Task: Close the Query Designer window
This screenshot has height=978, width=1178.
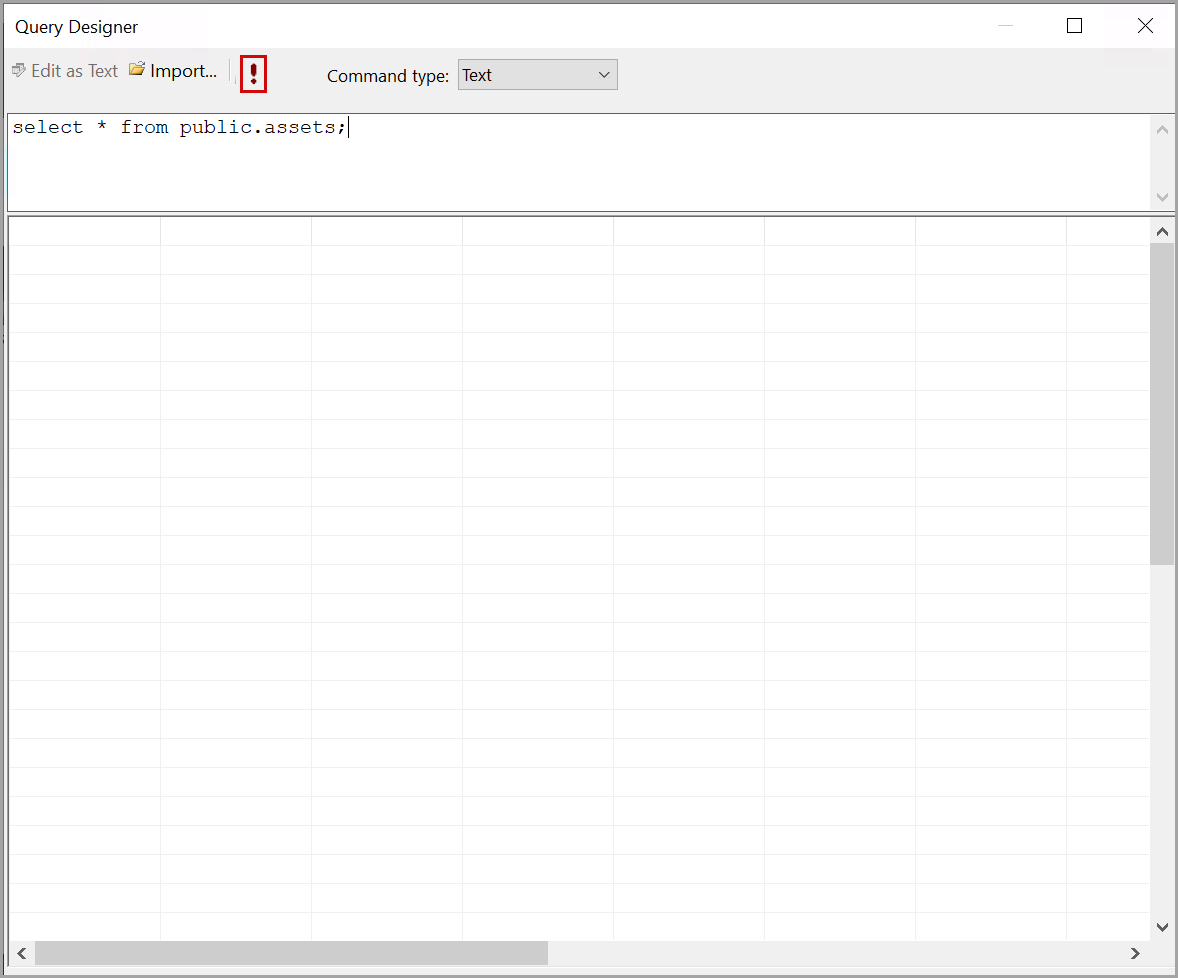Action: point(1145,26)
